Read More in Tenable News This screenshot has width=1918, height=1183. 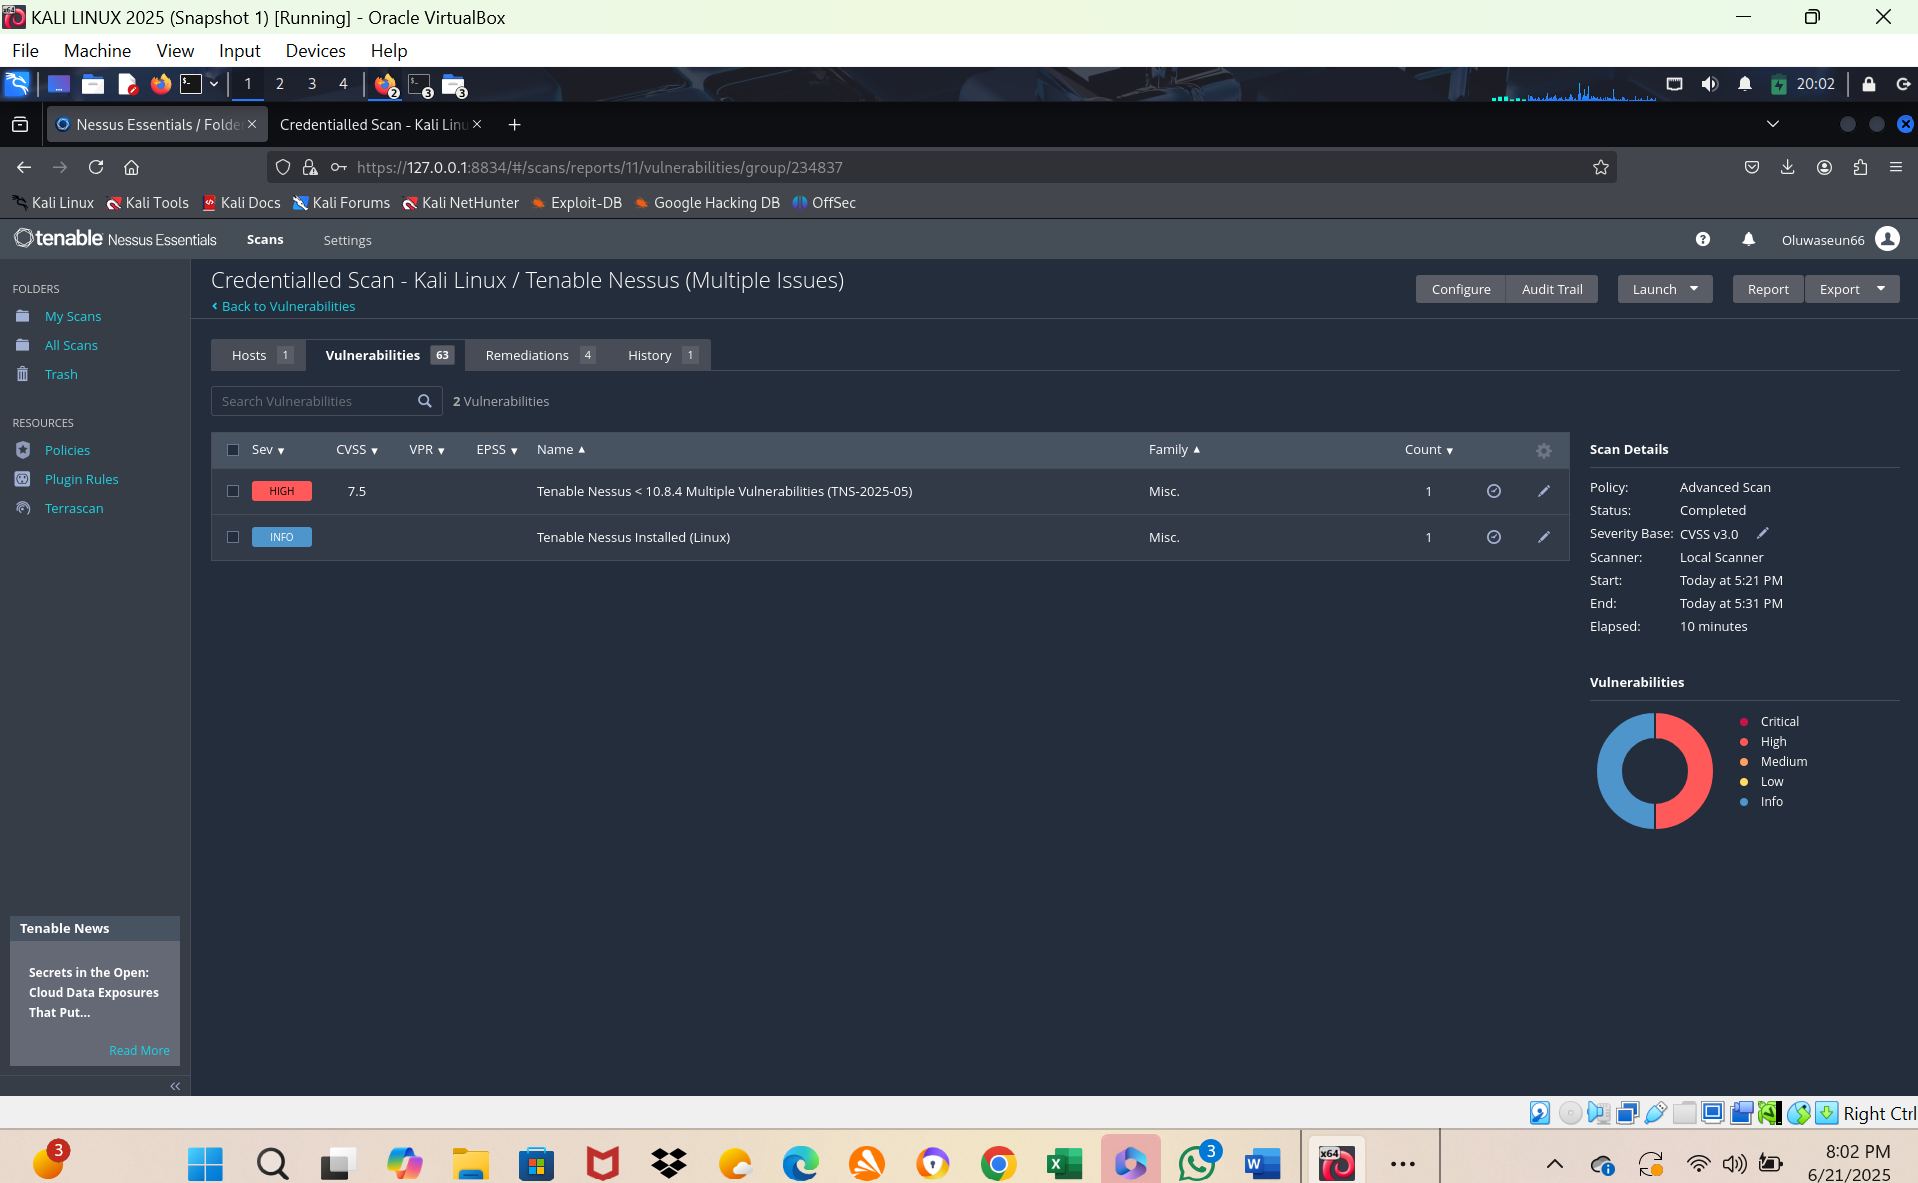click(x=139, y=1050)
